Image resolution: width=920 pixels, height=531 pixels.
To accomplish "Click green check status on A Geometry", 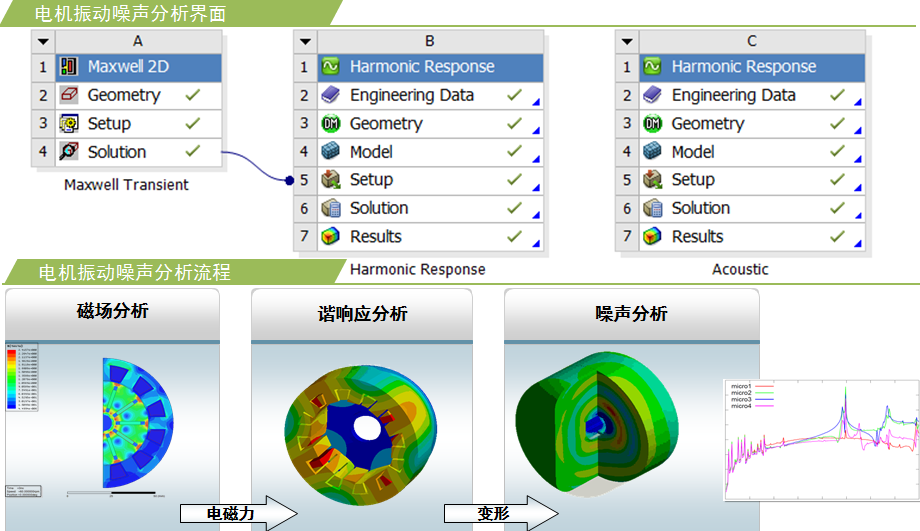I will click(x=193, y=94).
